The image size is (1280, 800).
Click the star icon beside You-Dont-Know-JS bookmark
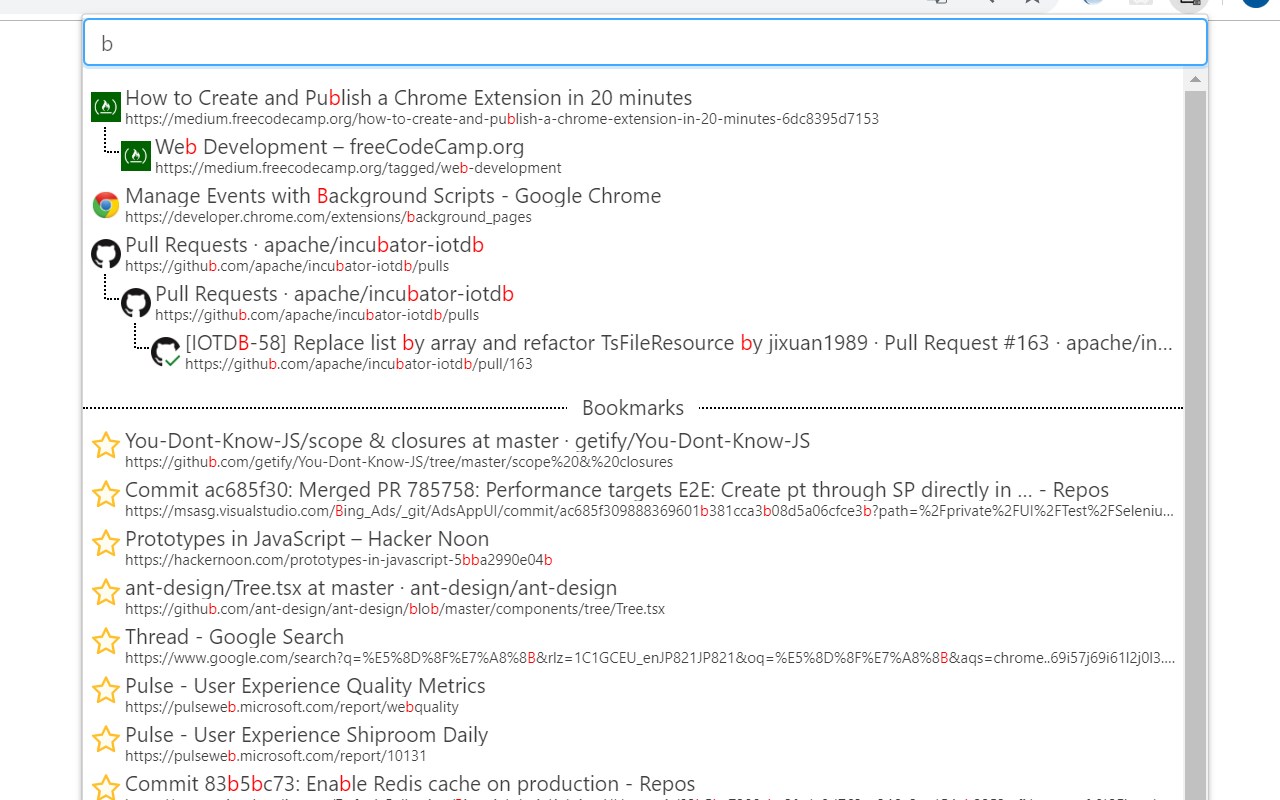105,449
